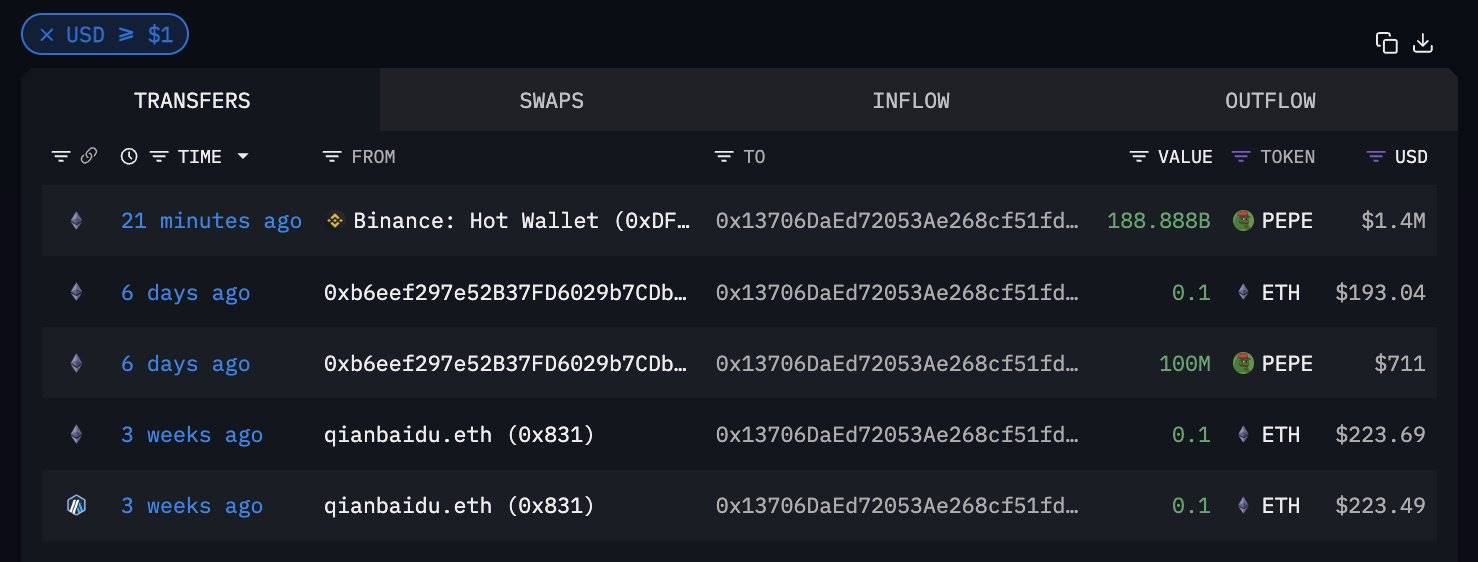The height and width of the screenshot is (562, 1478).
Task: Switch to the OUTFLOW tab
Action: click(1270, 101)
